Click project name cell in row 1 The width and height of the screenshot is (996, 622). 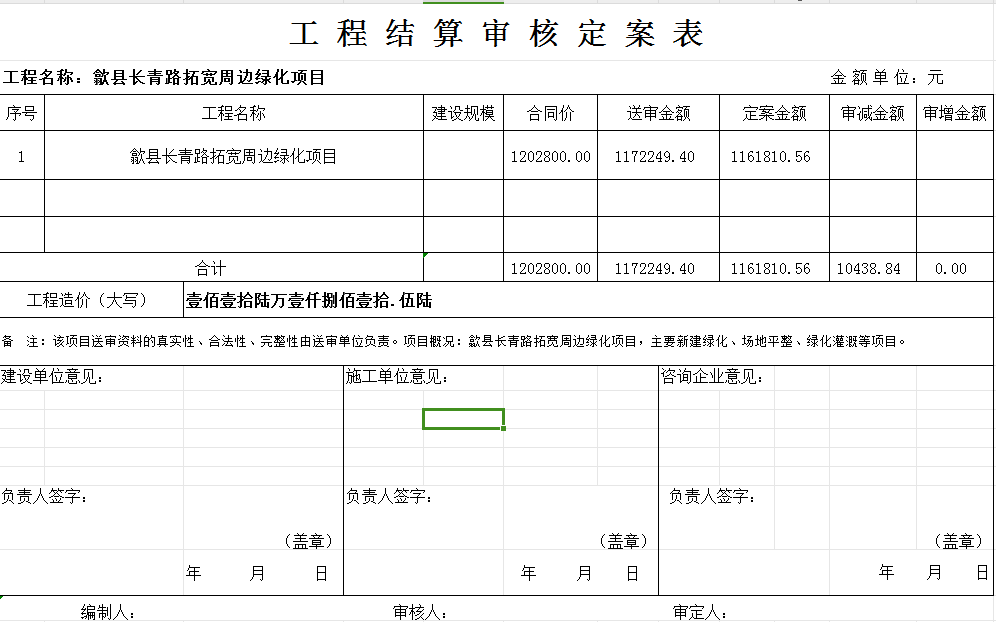point(233,156)
